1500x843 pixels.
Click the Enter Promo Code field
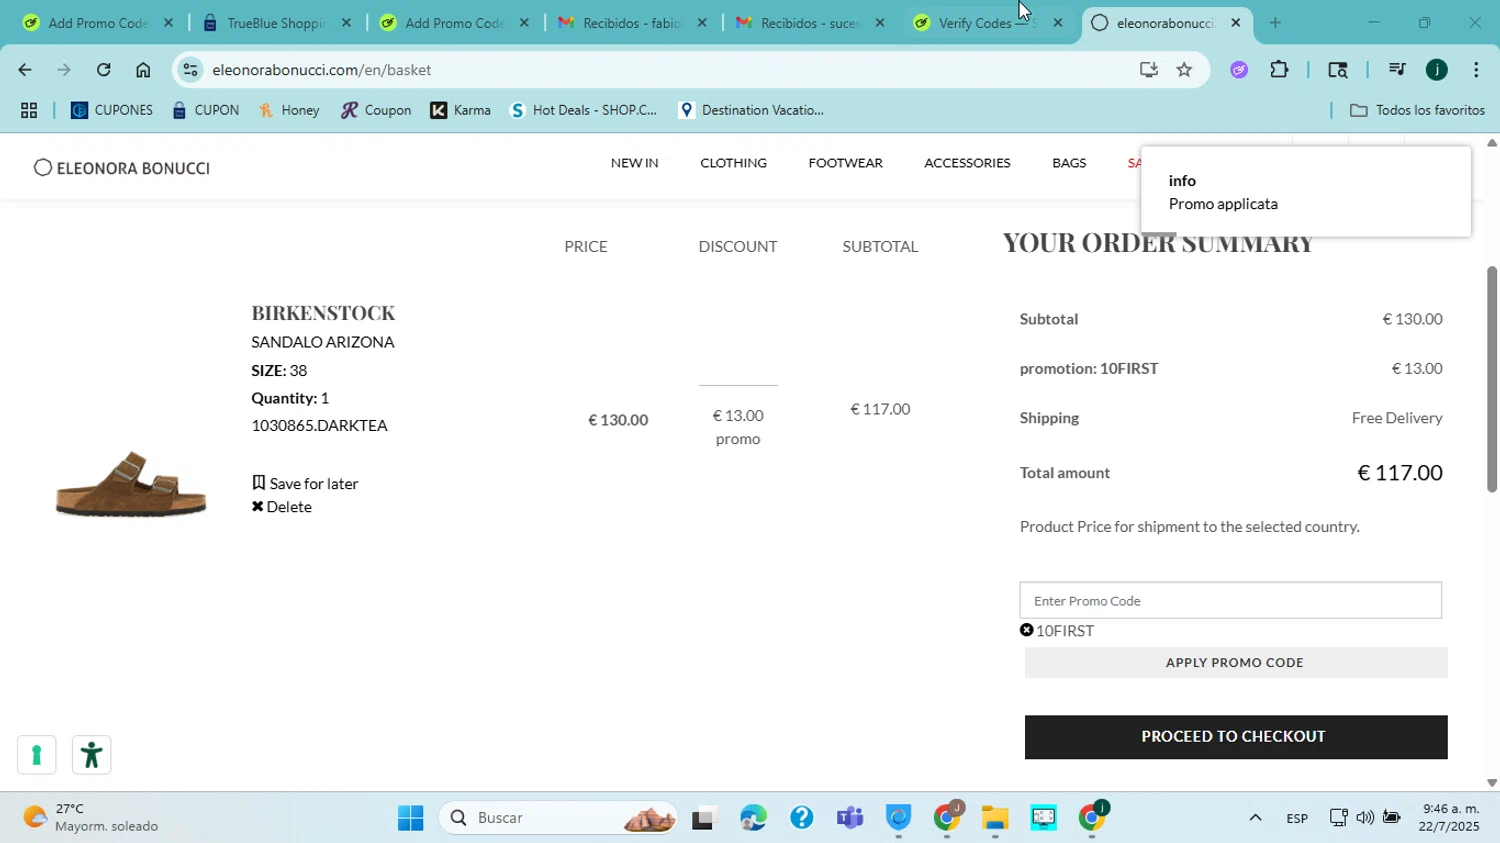1230,601
